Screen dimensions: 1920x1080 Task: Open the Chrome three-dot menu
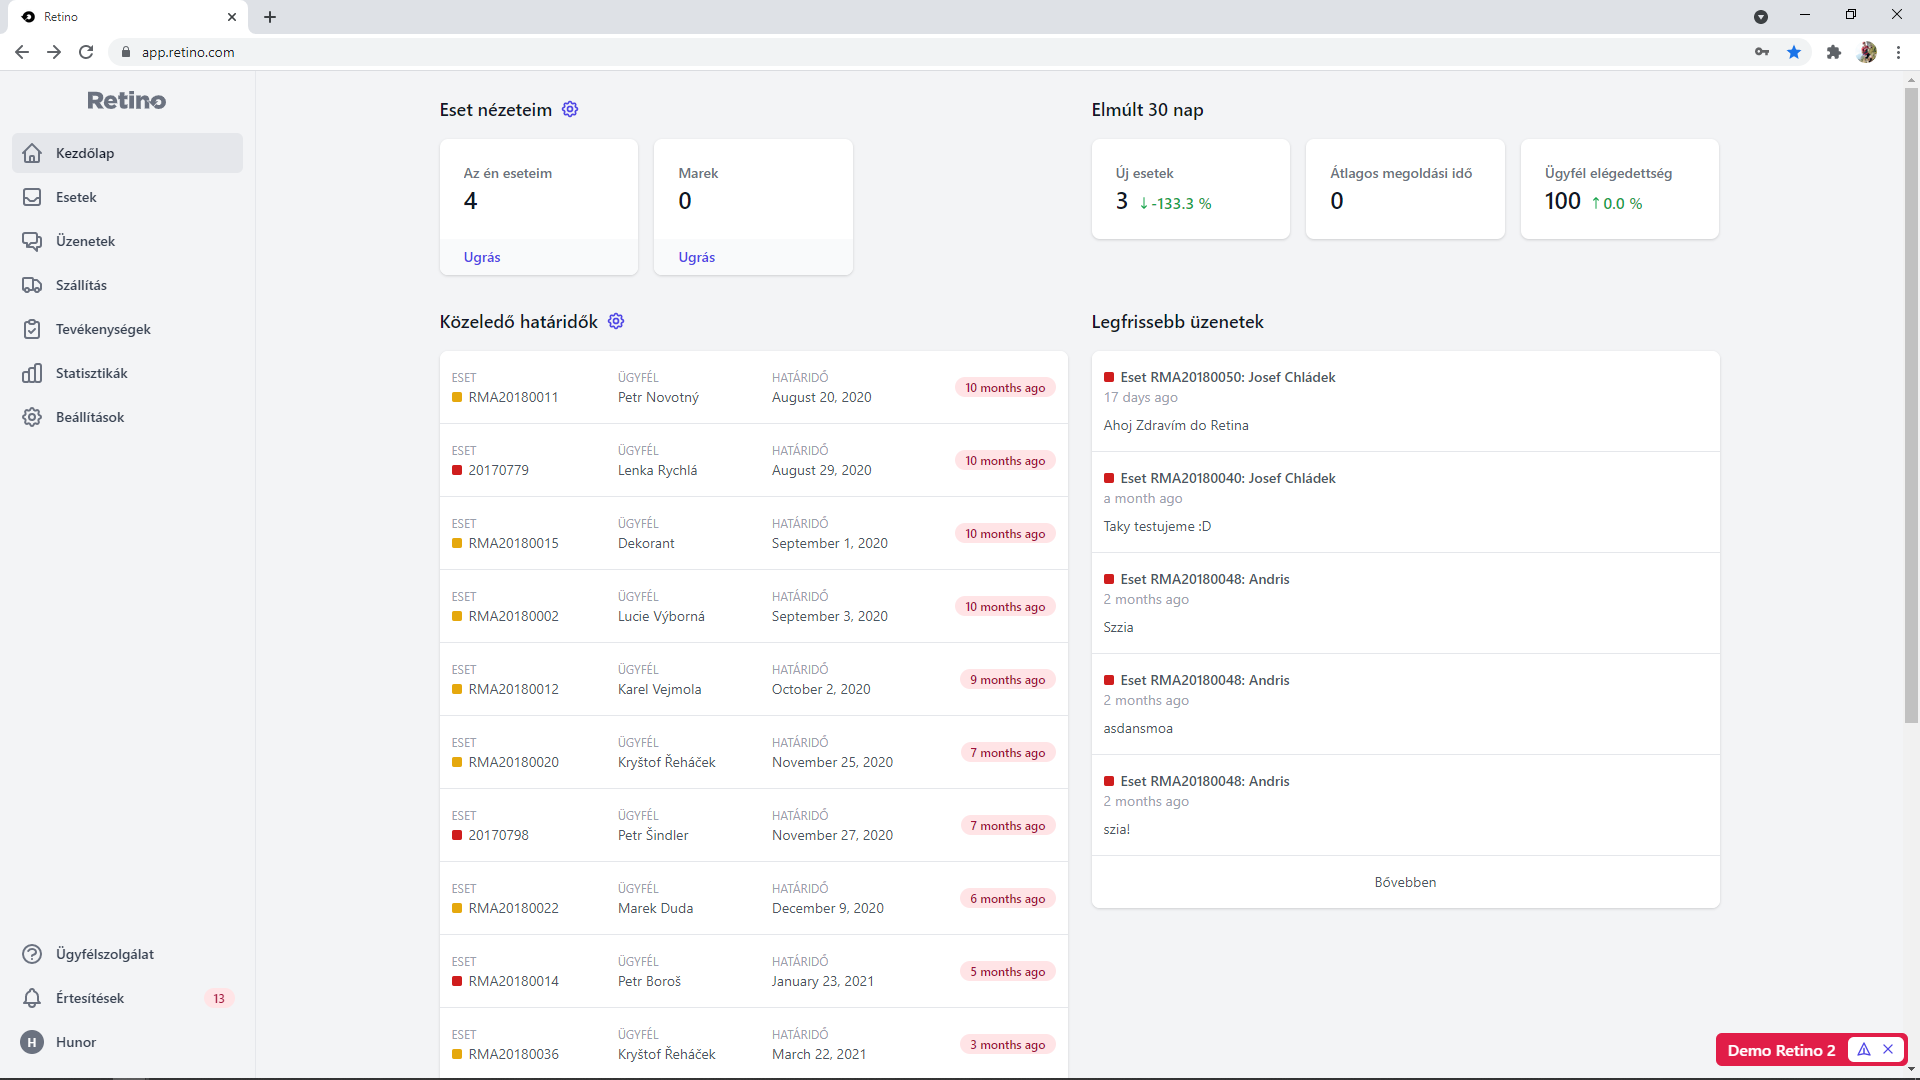click(1898, 52)
